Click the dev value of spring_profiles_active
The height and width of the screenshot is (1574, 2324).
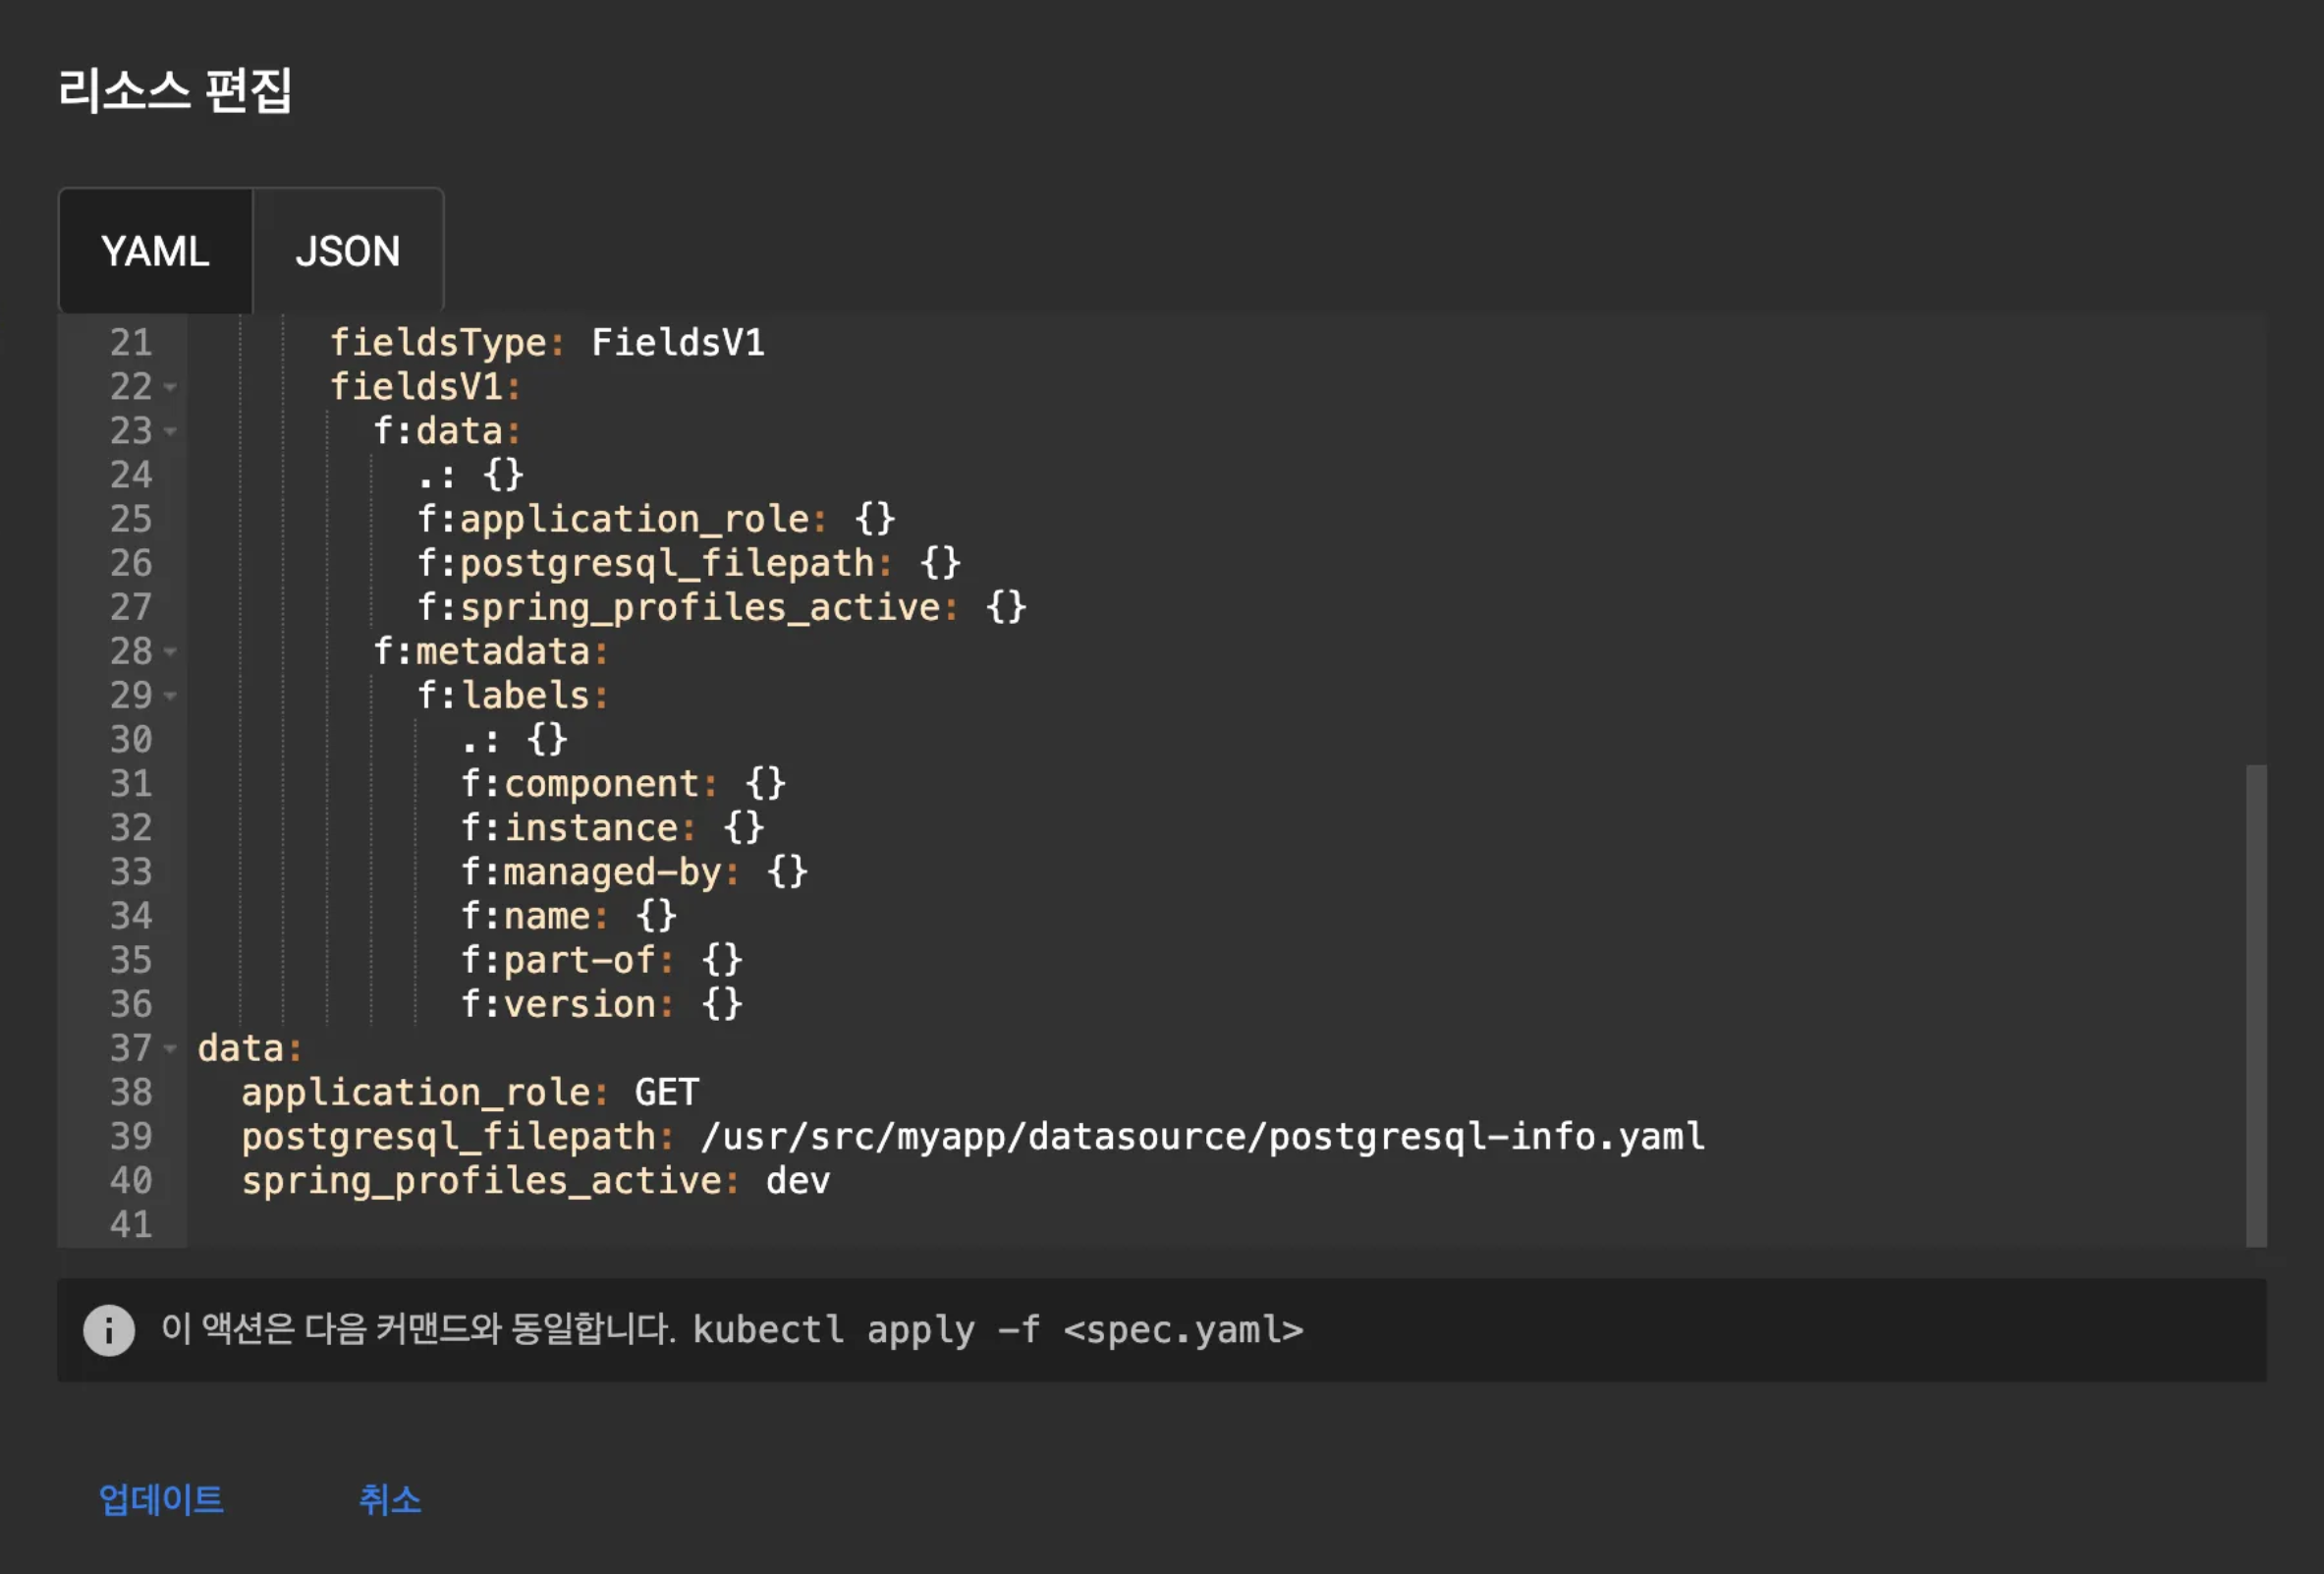797,1181
